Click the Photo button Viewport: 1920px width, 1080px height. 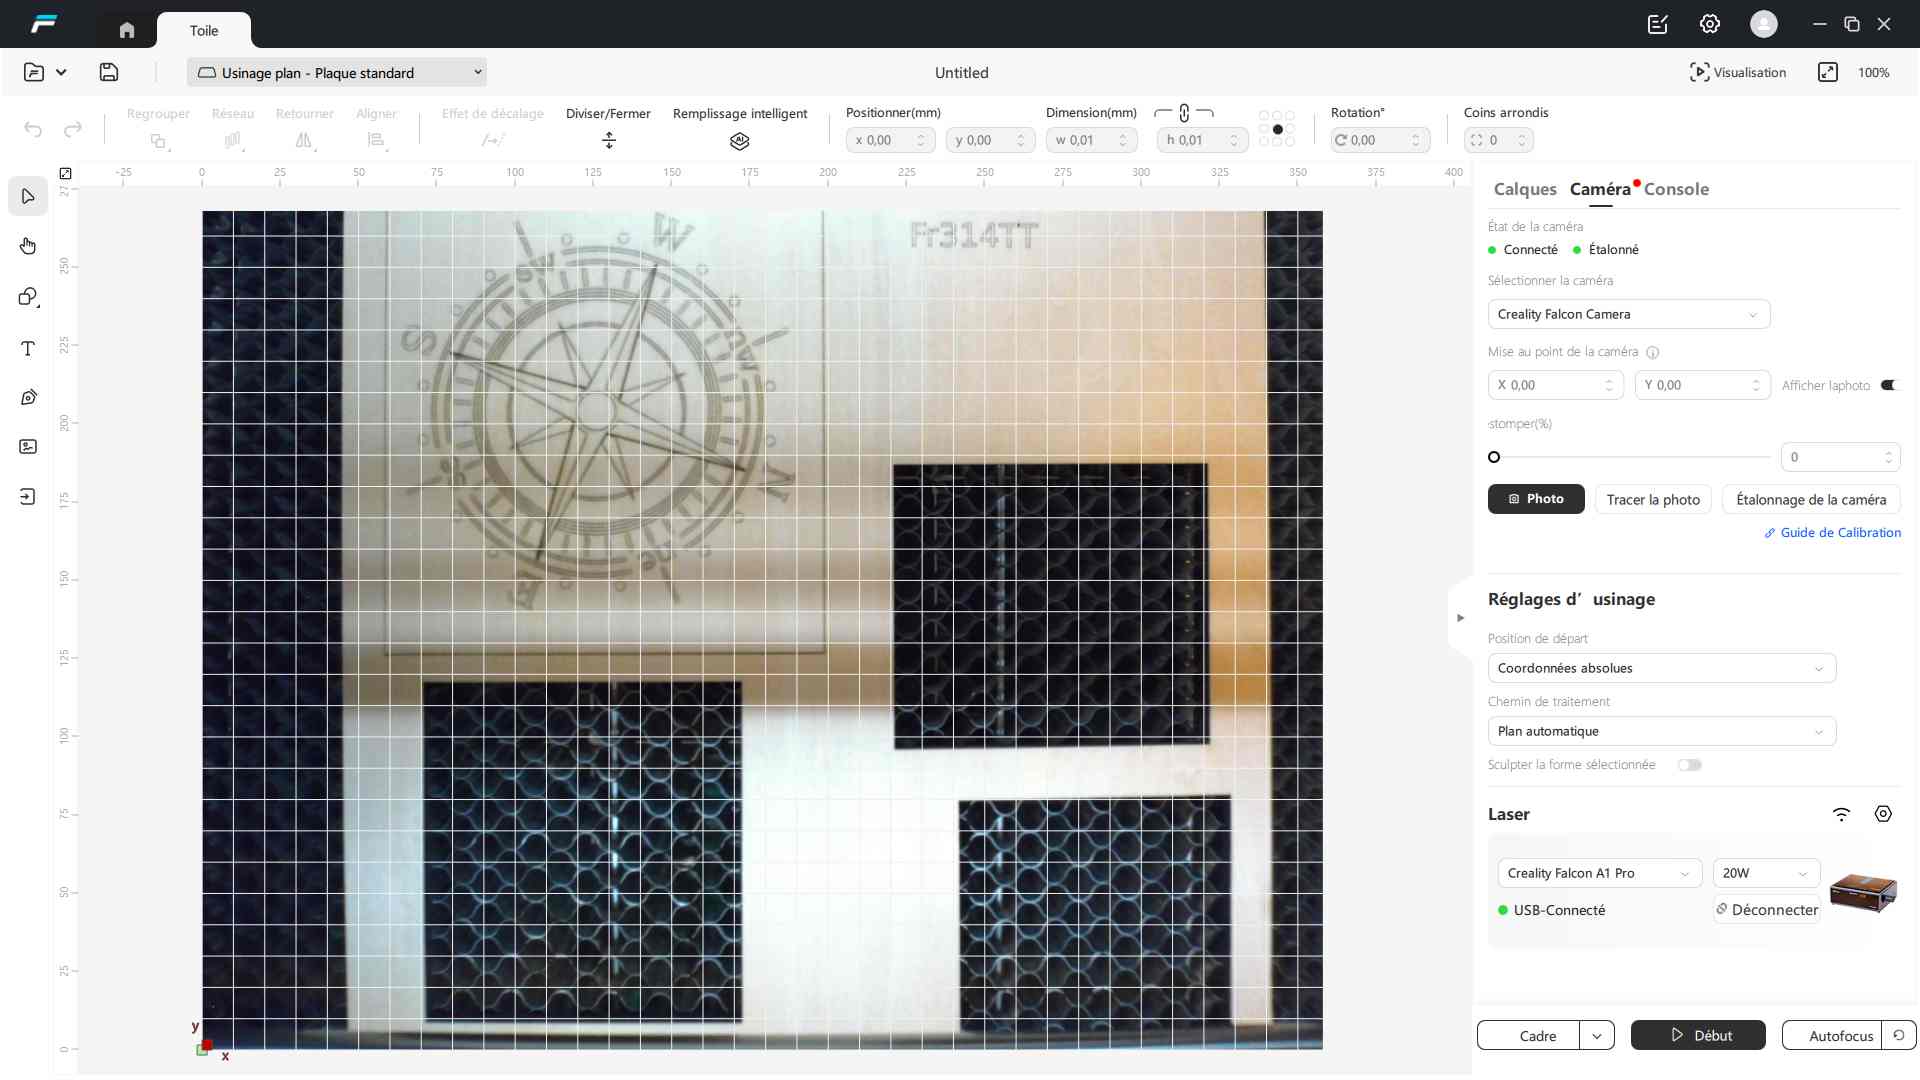[1536, 499]
